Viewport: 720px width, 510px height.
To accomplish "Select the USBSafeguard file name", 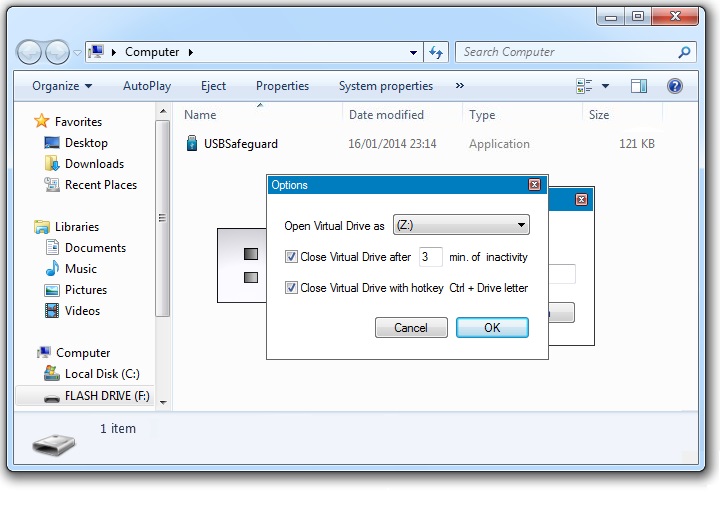I will [241, 144].
